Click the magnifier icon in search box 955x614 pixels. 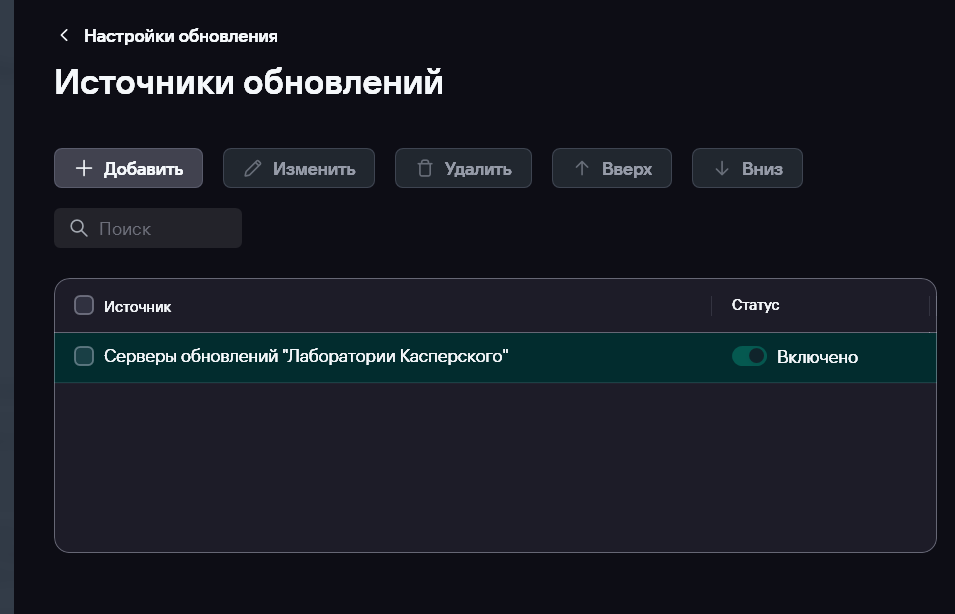pos(79,228)
